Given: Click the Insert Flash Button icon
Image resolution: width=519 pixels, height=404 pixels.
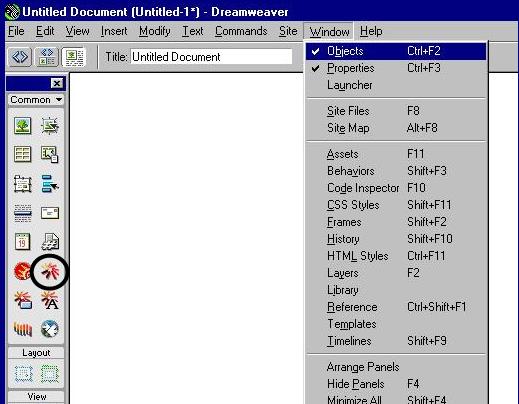Looking at the screenshot, I should coord(23,300).
